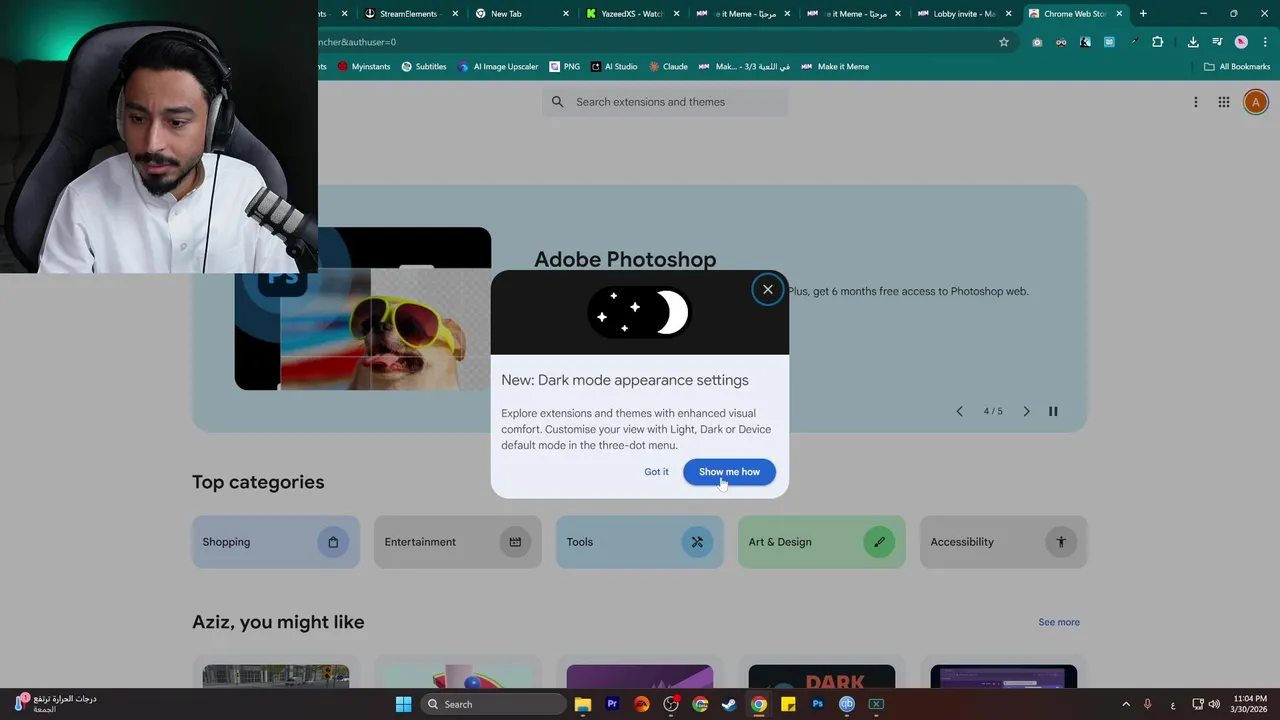Open the Photoshop dog promo image
1280x720 pixels.
[363, 309]
